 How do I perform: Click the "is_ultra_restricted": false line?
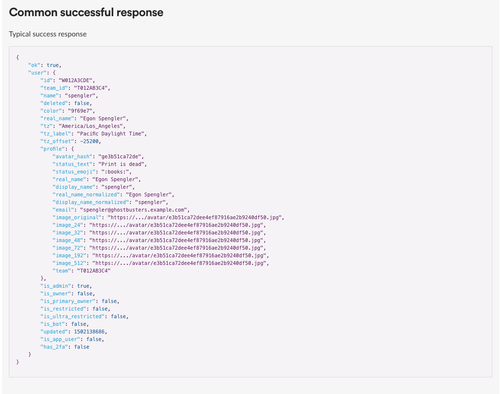(x=84, y=316)
